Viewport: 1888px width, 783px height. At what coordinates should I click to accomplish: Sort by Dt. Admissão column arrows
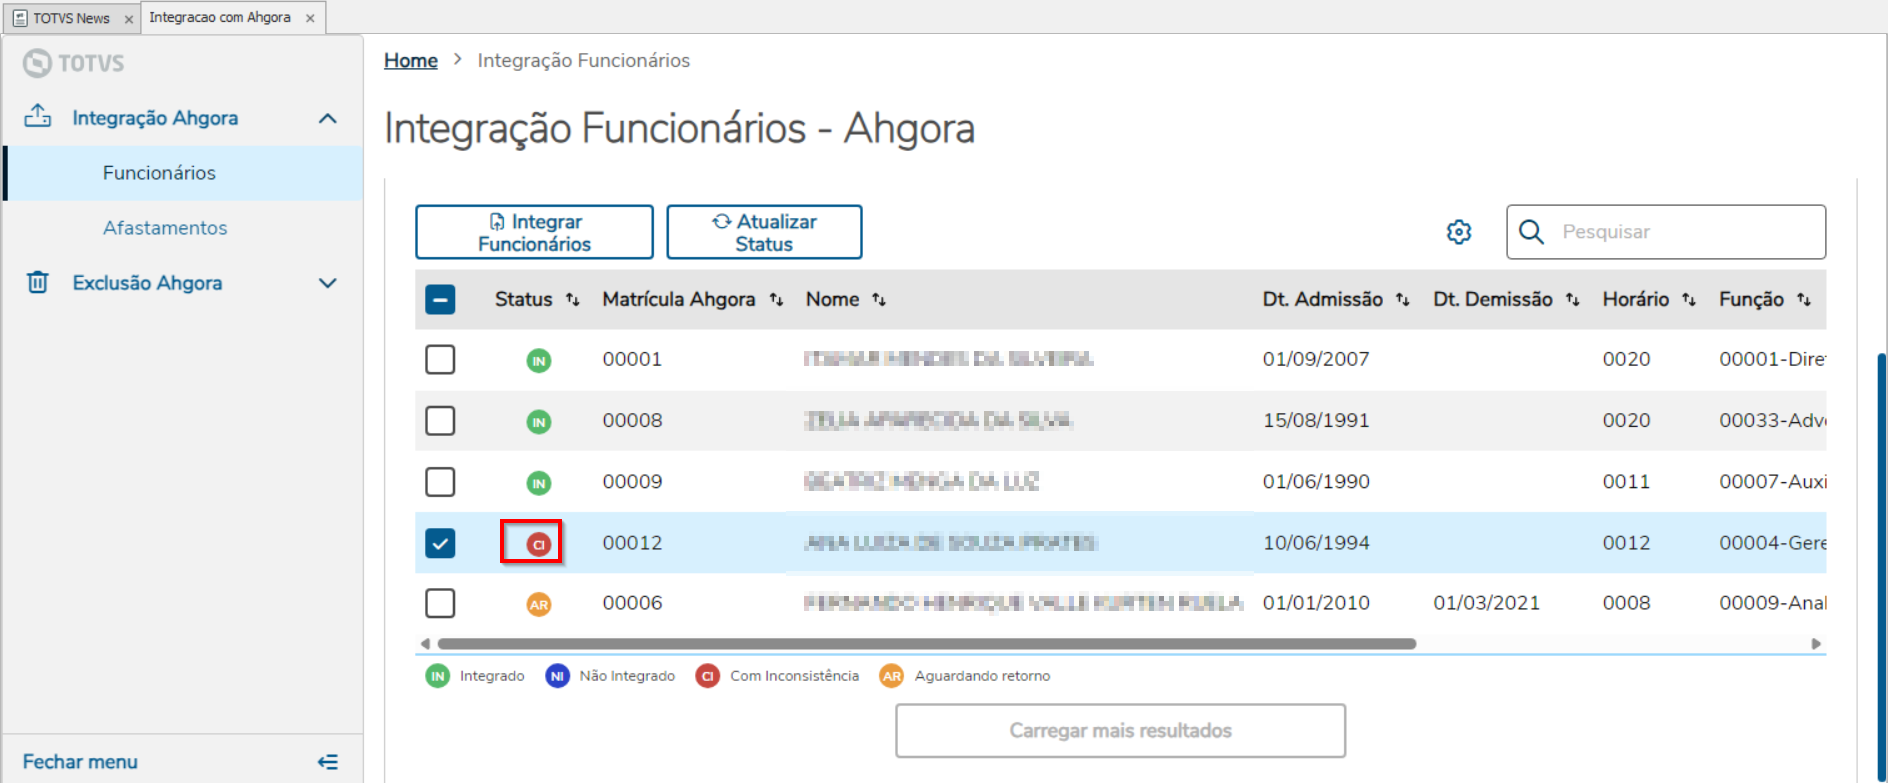tap(1403, 299)
